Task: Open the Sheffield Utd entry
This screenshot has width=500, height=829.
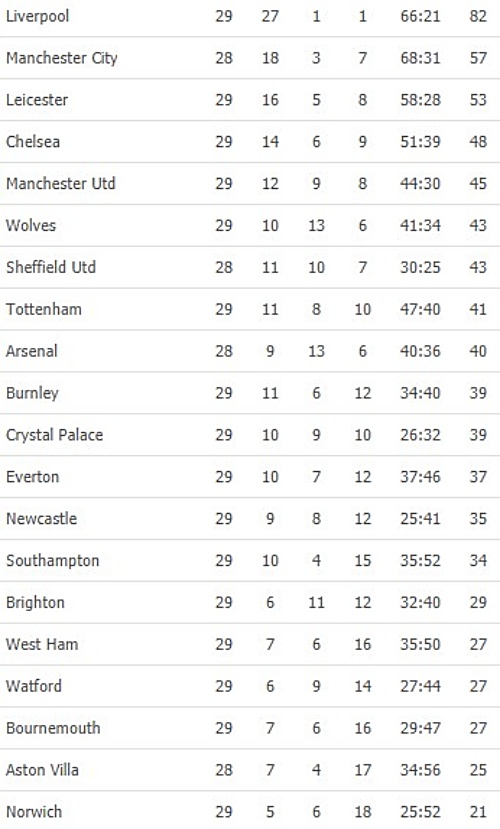Action: pos(51,267)
